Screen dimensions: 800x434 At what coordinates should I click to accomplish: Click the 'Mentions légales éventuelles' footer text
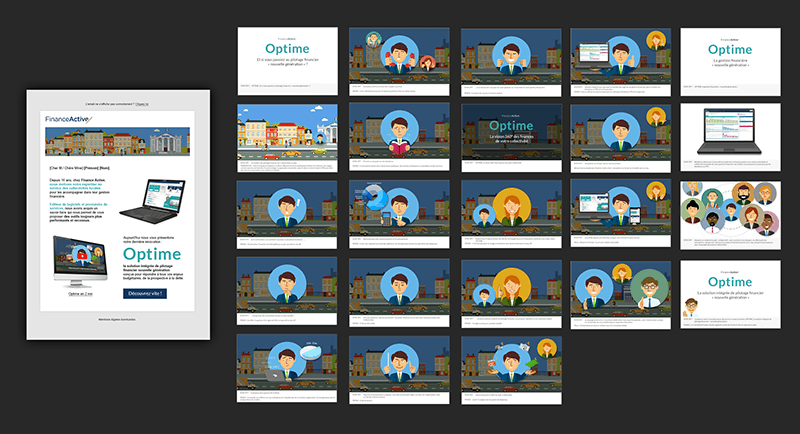pos(117,320)
